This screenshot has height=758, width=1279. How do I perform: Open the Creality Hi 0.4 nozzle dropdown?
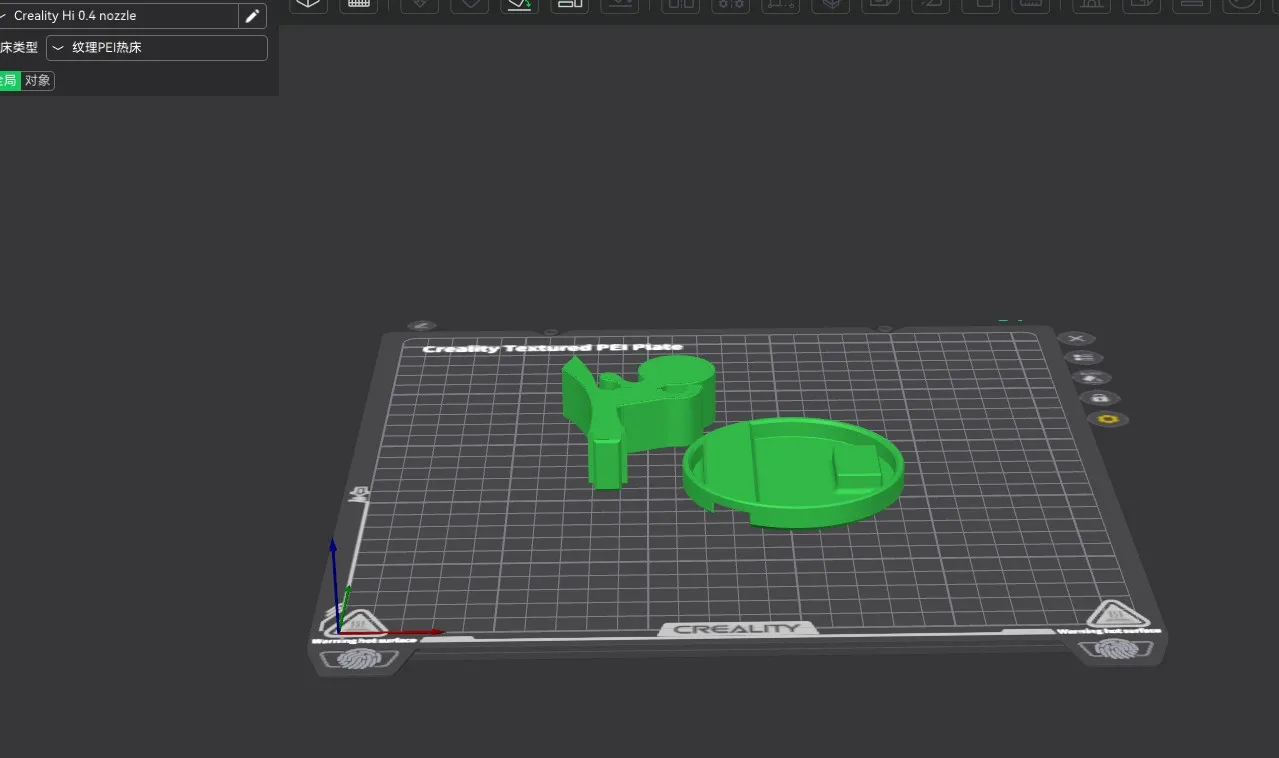pyautogui.click(x=120, y=16)
